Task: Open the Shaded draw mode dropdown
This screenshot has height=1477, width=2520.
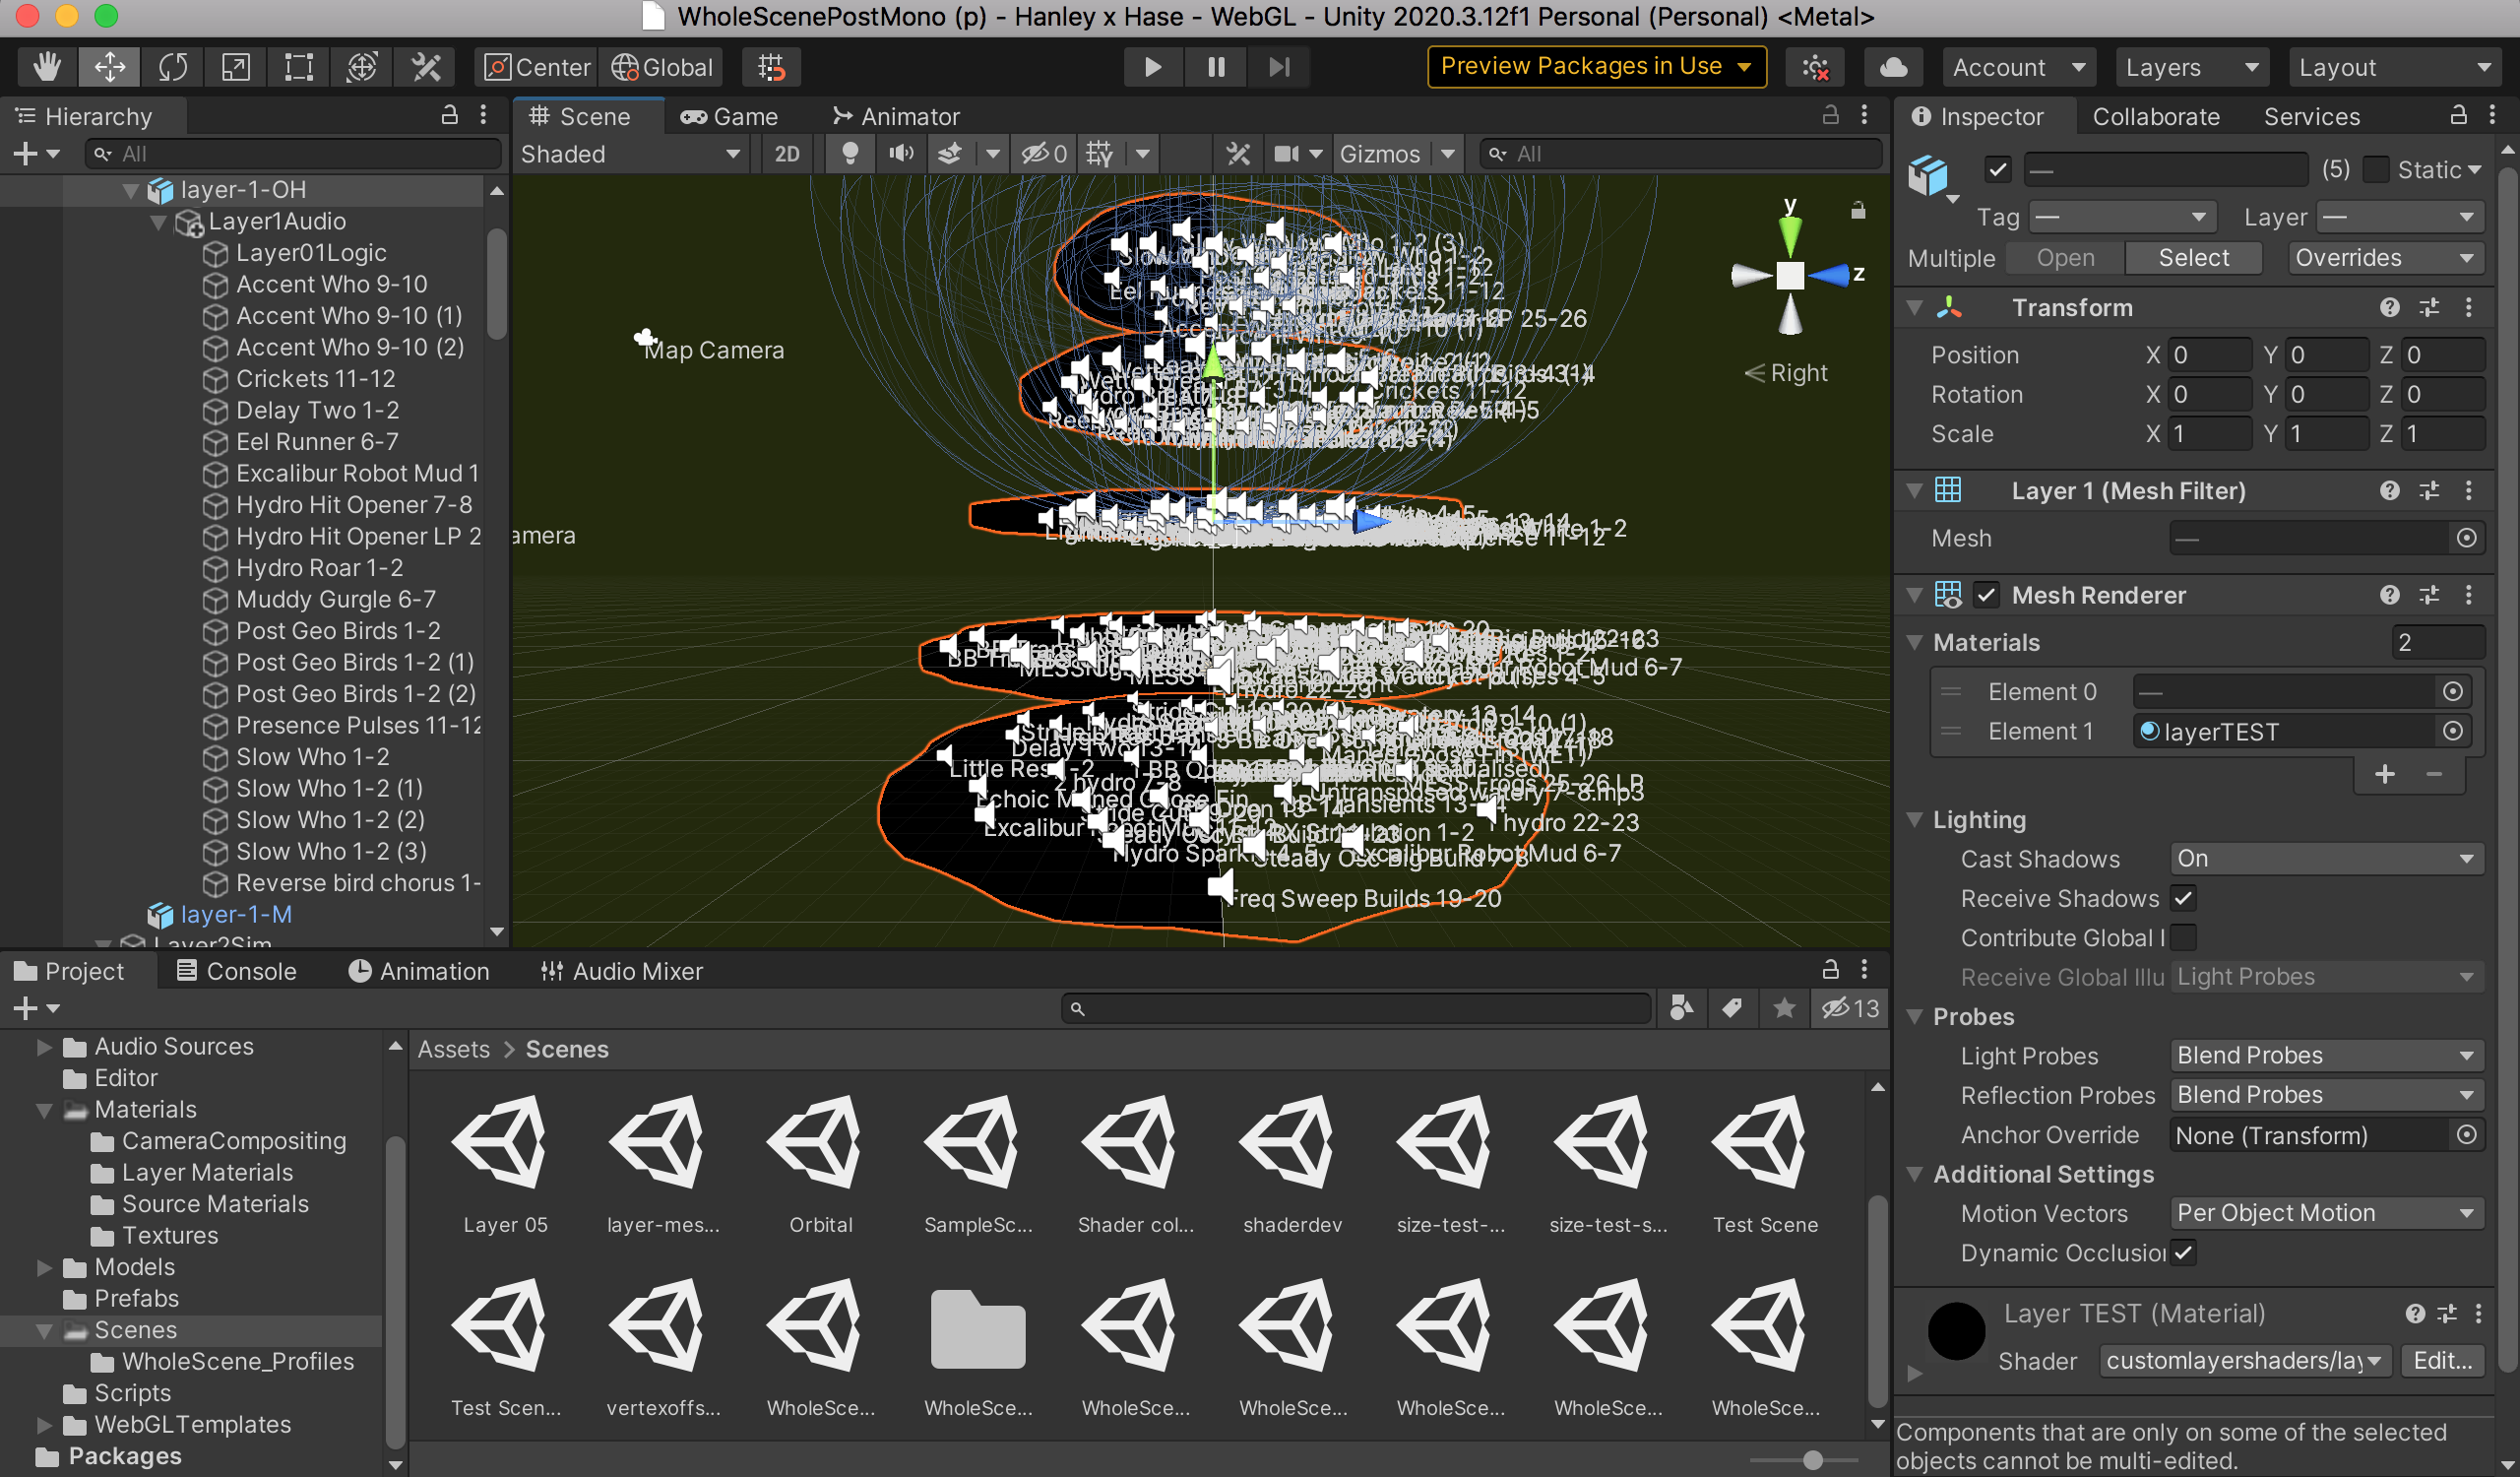Action: tap(631, 154)
